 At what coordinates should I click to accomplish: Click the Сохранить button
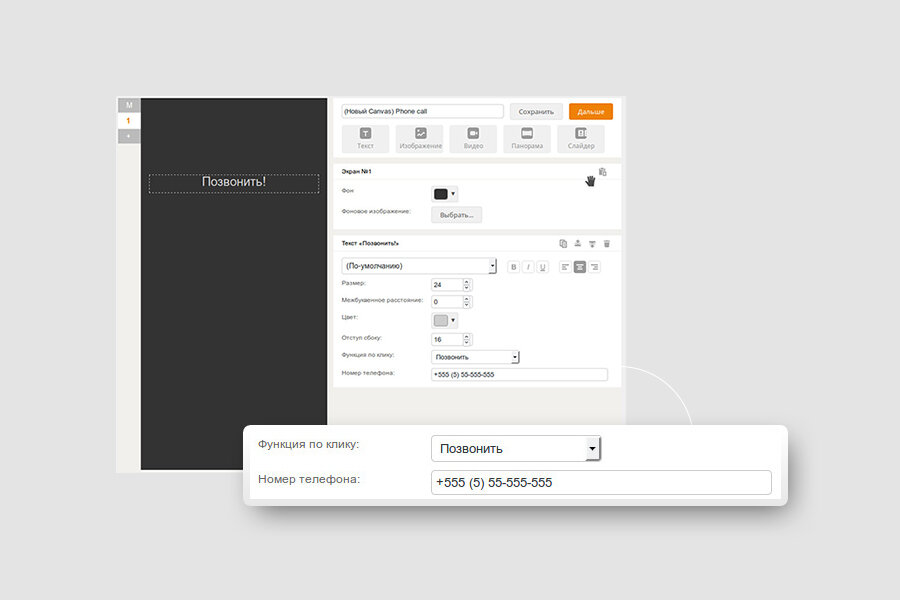click(x=537, y=111)
